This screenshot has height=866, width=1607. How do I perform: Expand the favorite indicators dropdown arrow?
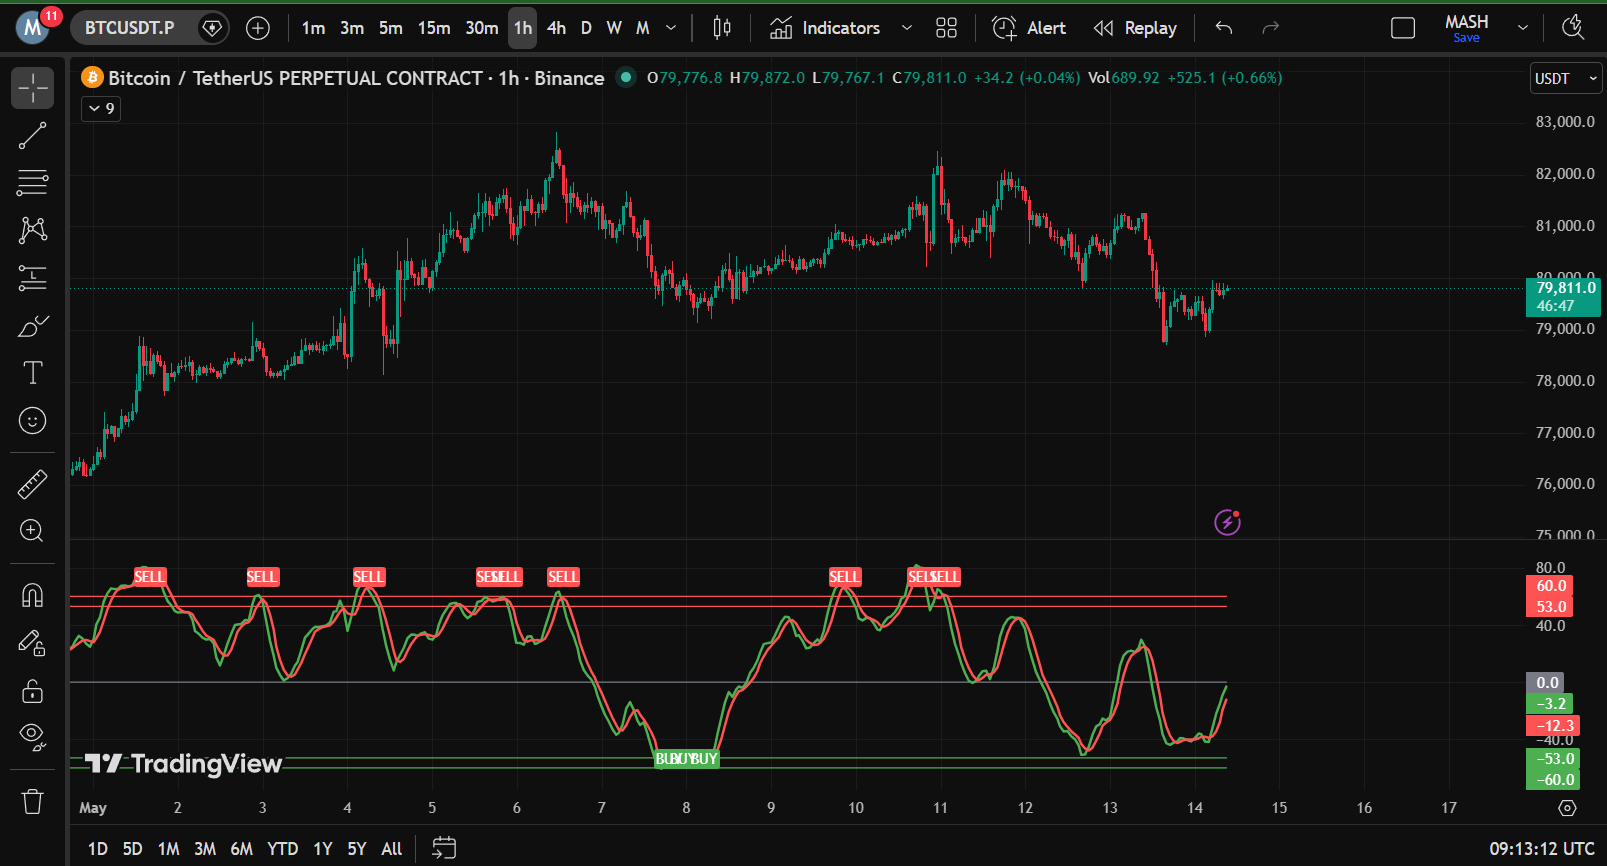point(907,28)
